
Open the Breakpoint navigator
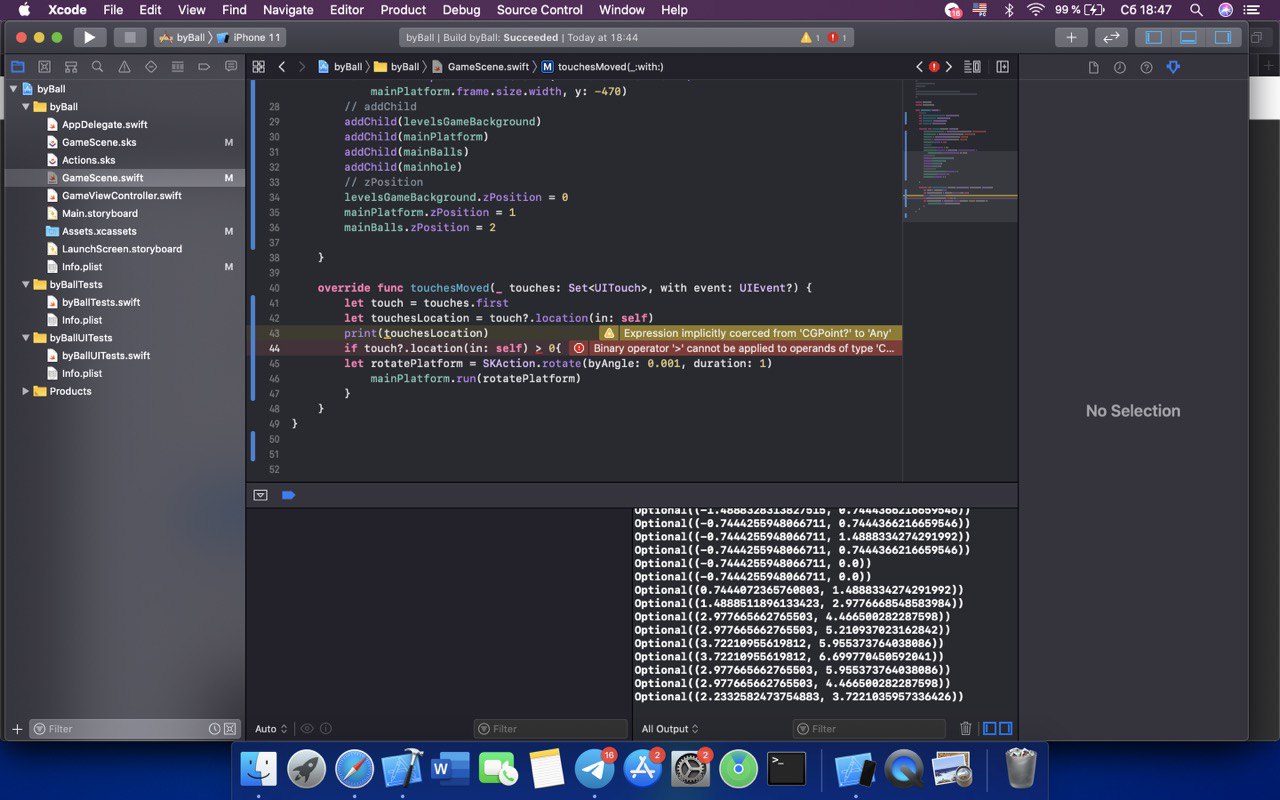[x=204, y=67]
